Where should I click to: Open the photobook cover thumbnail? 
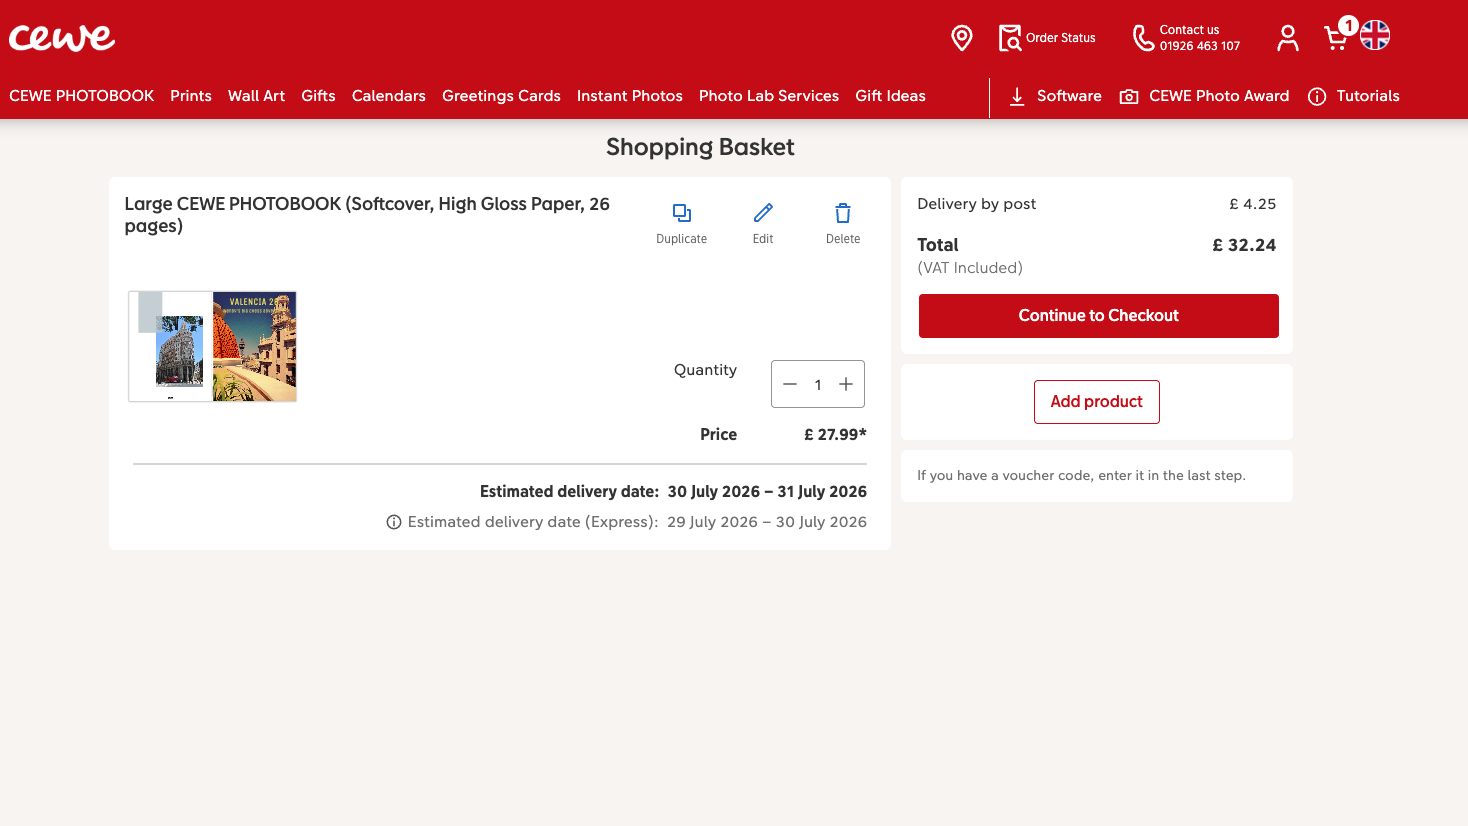[213, 347]
